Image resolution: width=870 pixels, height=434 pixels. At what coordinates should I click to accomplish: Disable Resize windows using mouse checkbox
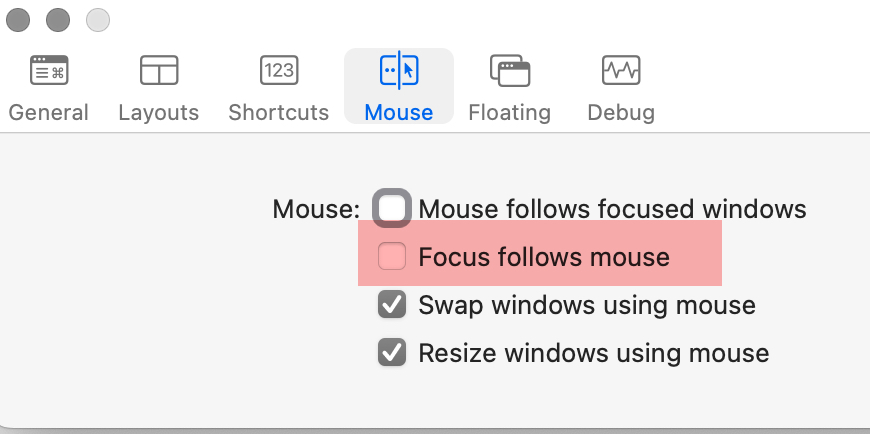pos(392,352)
